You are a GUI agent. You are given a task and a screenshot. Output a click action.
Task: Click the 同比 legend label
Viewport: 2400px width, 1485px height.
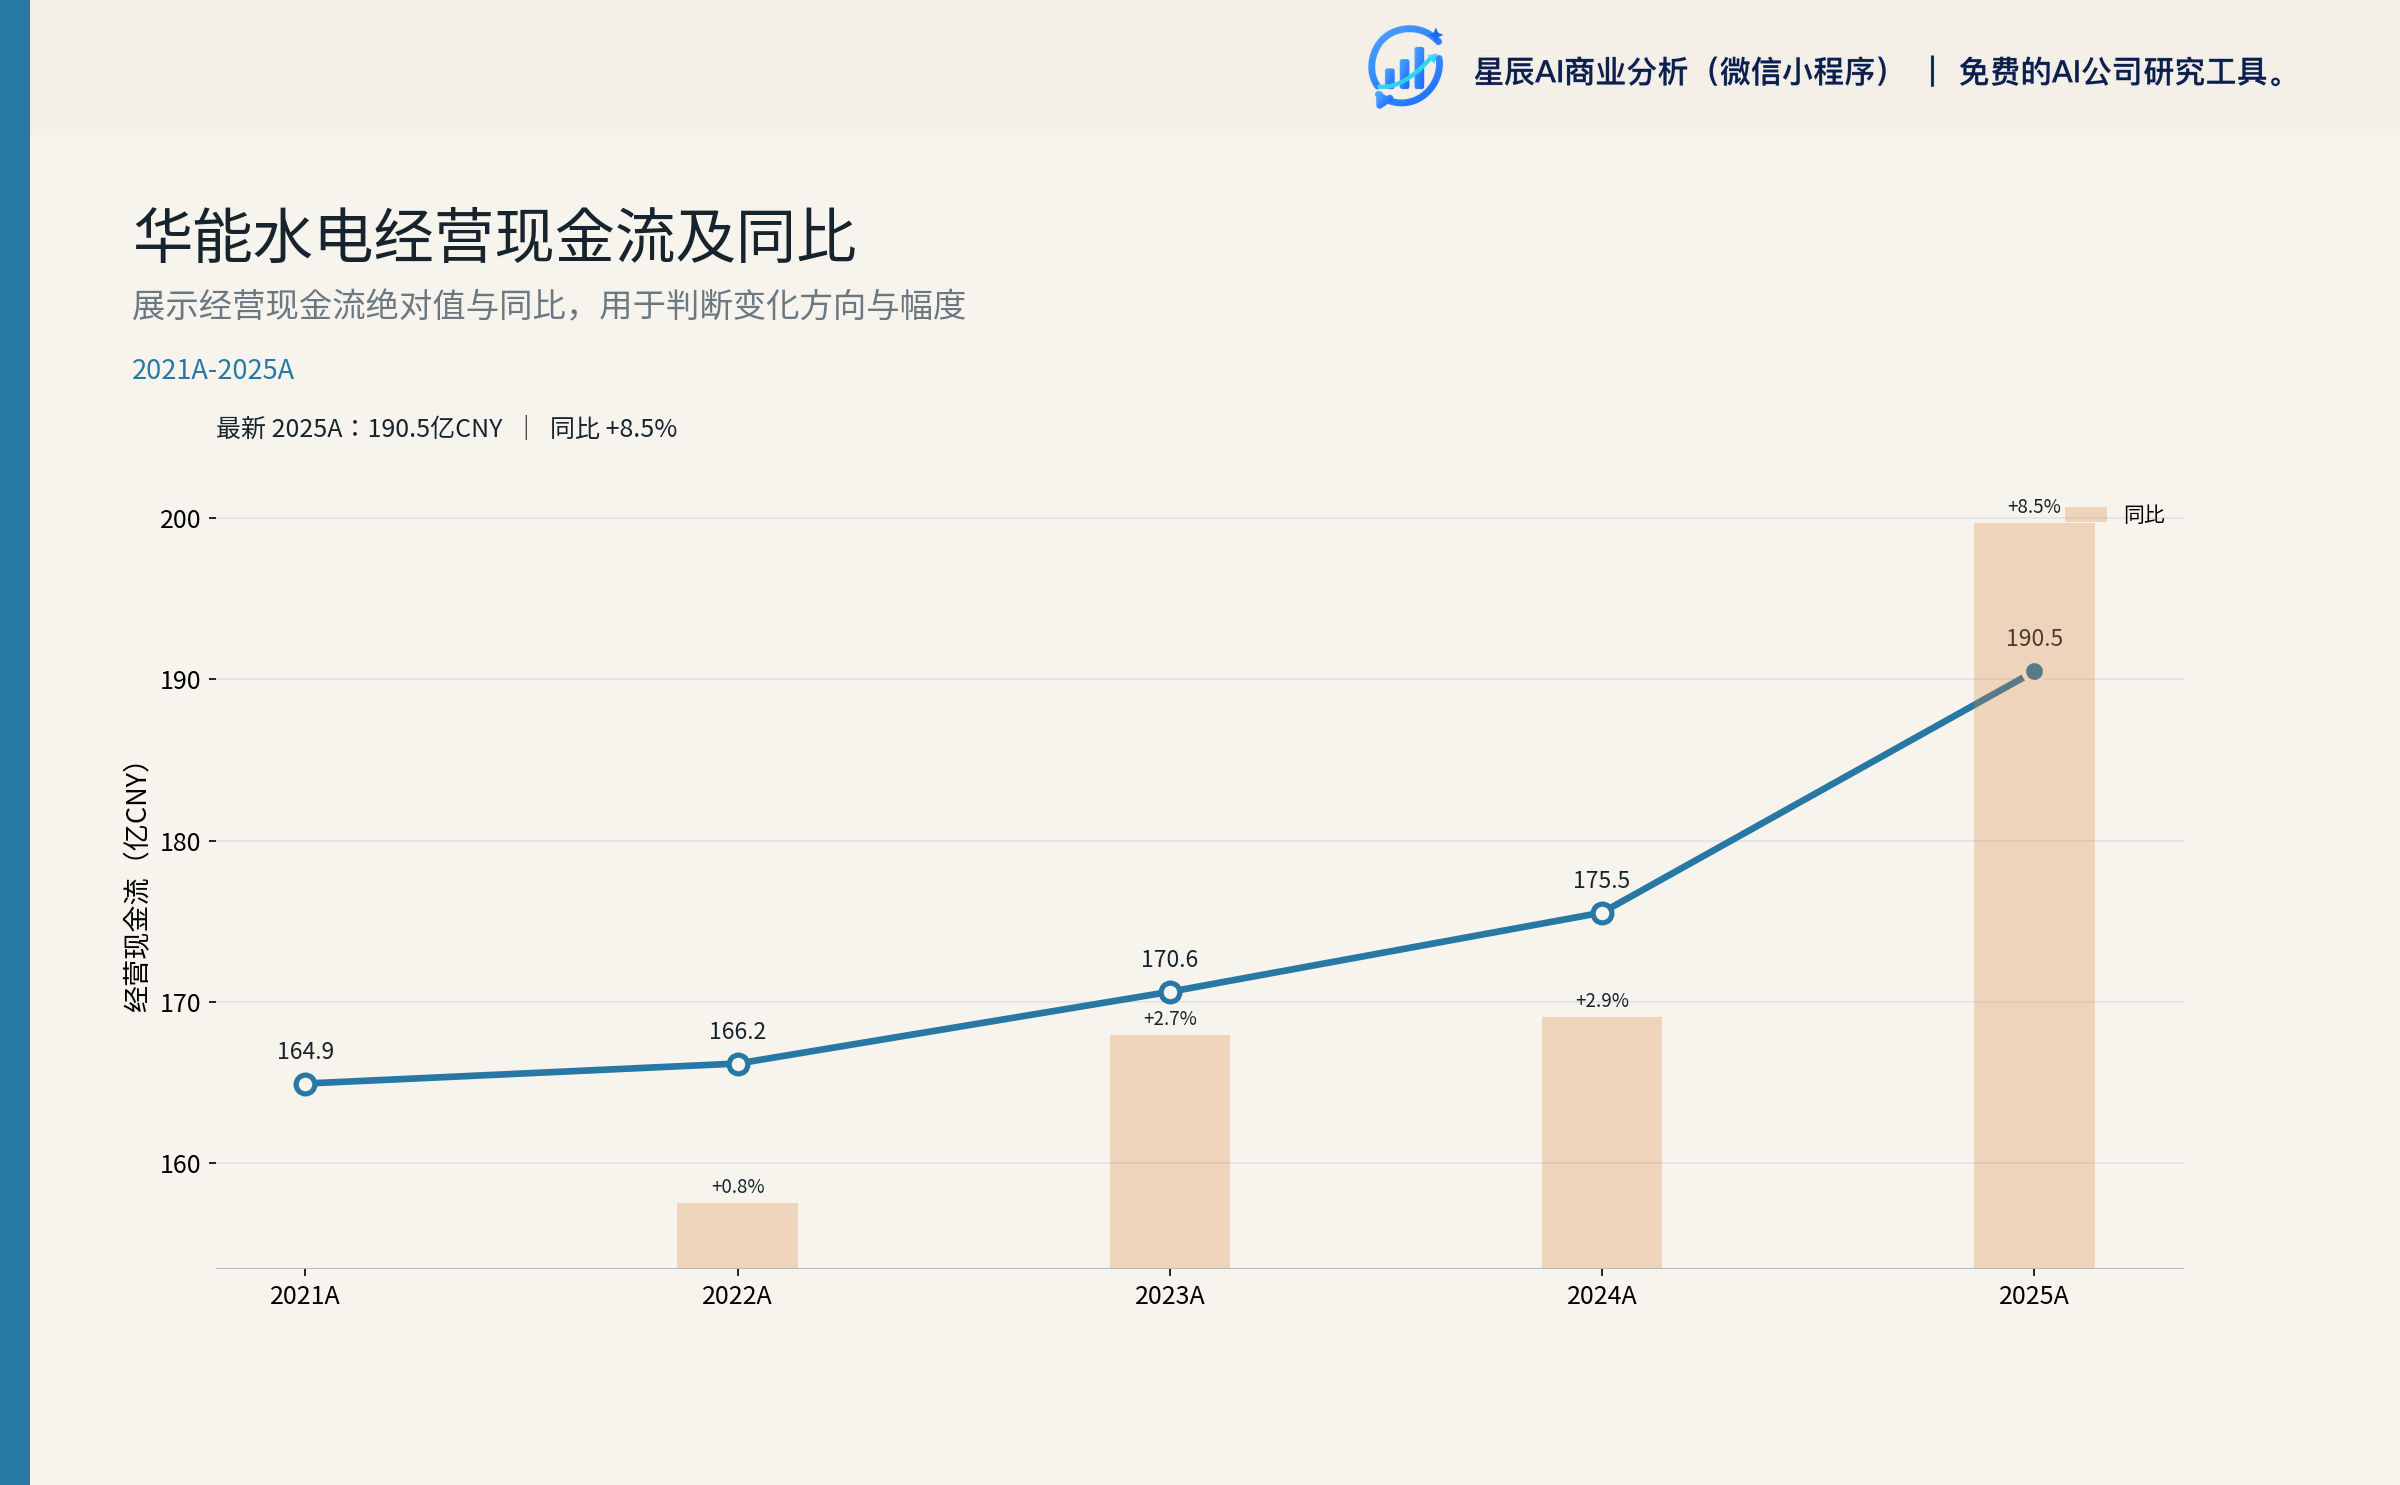click(x=2144, y=514)
